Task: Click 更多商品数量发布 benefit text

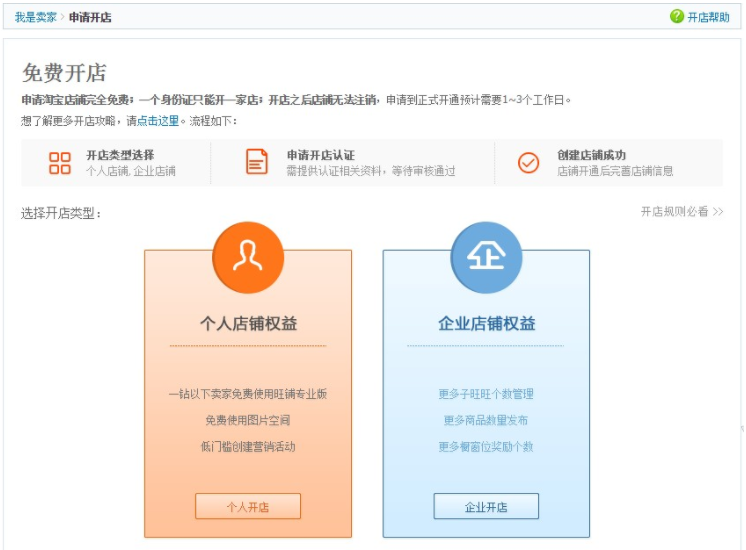Action: pos(486,420)
